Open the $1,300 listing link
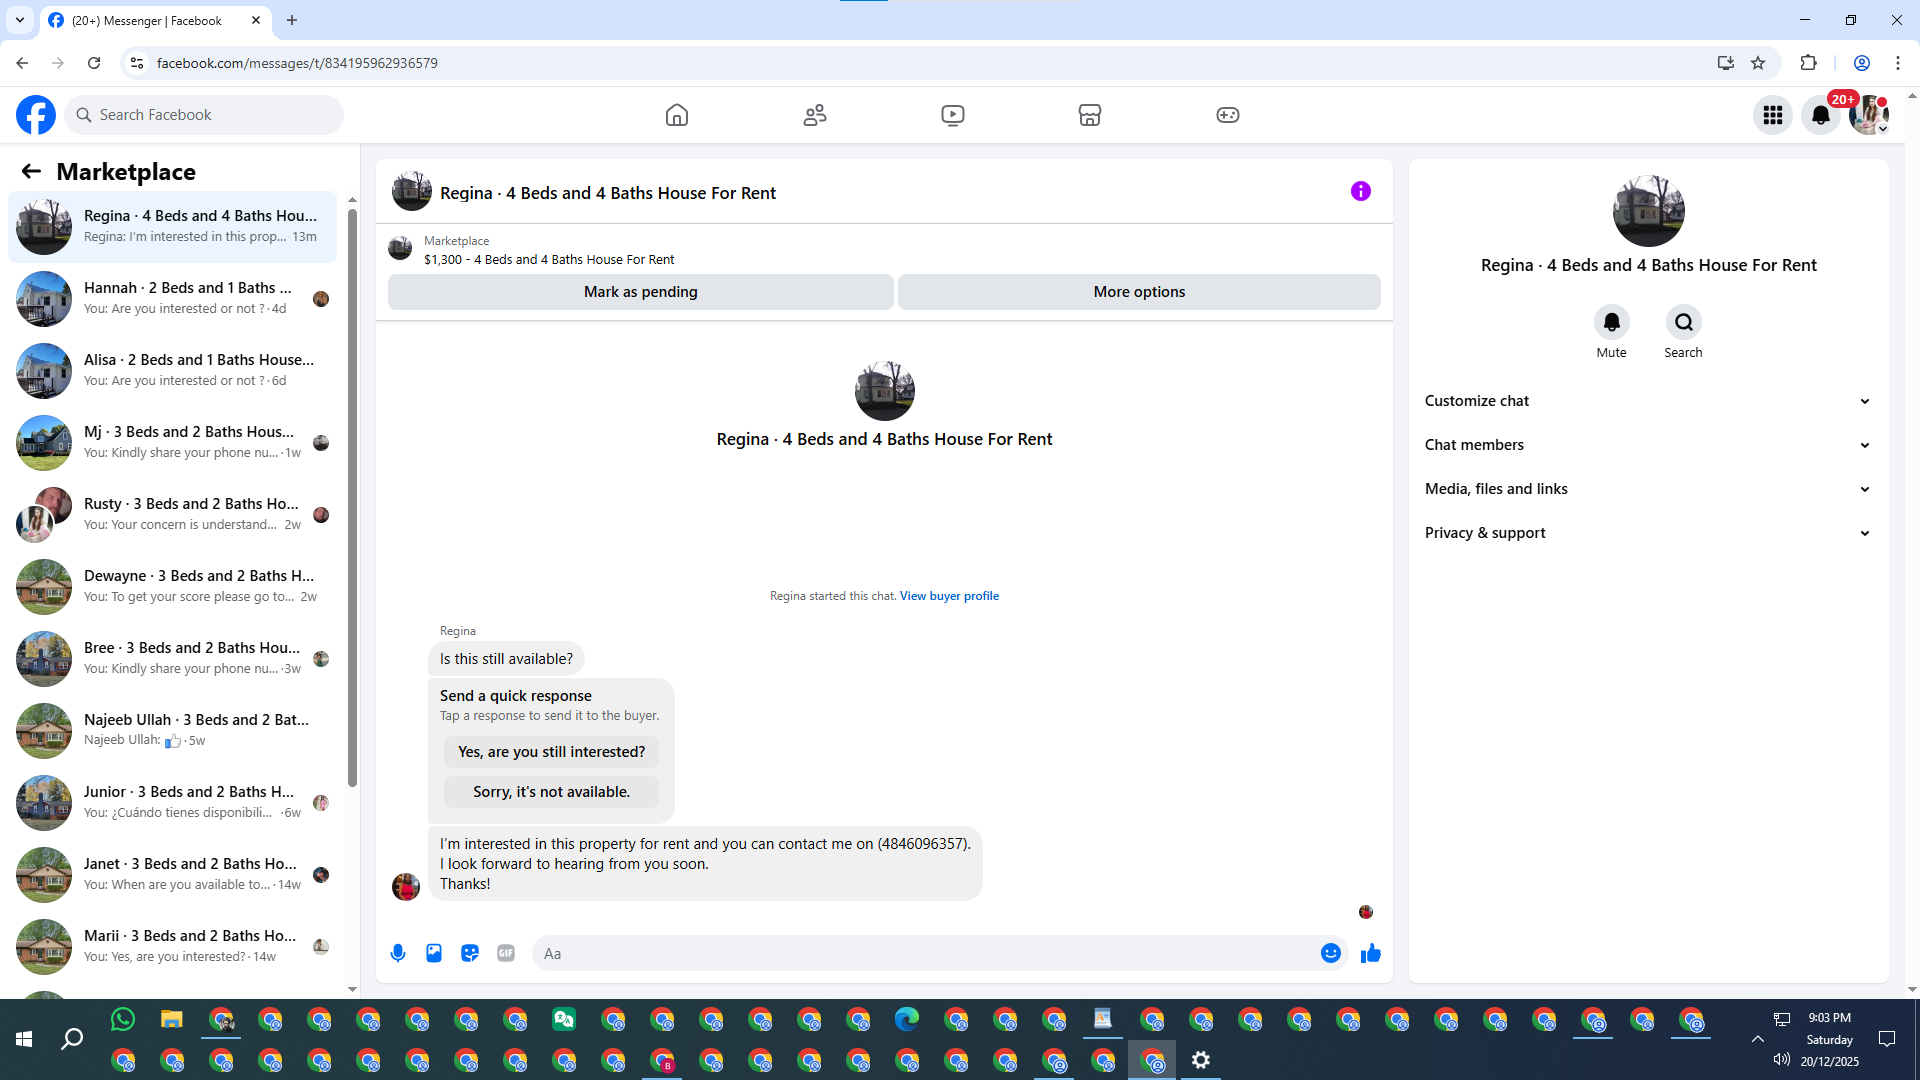Image resolution: width=1920 pixels, height=1080 pixels. (x=549, y=260)
